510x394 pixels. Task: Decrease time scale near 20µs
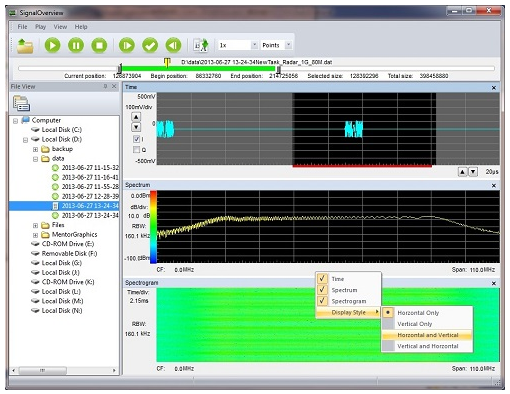coord(473,172)
